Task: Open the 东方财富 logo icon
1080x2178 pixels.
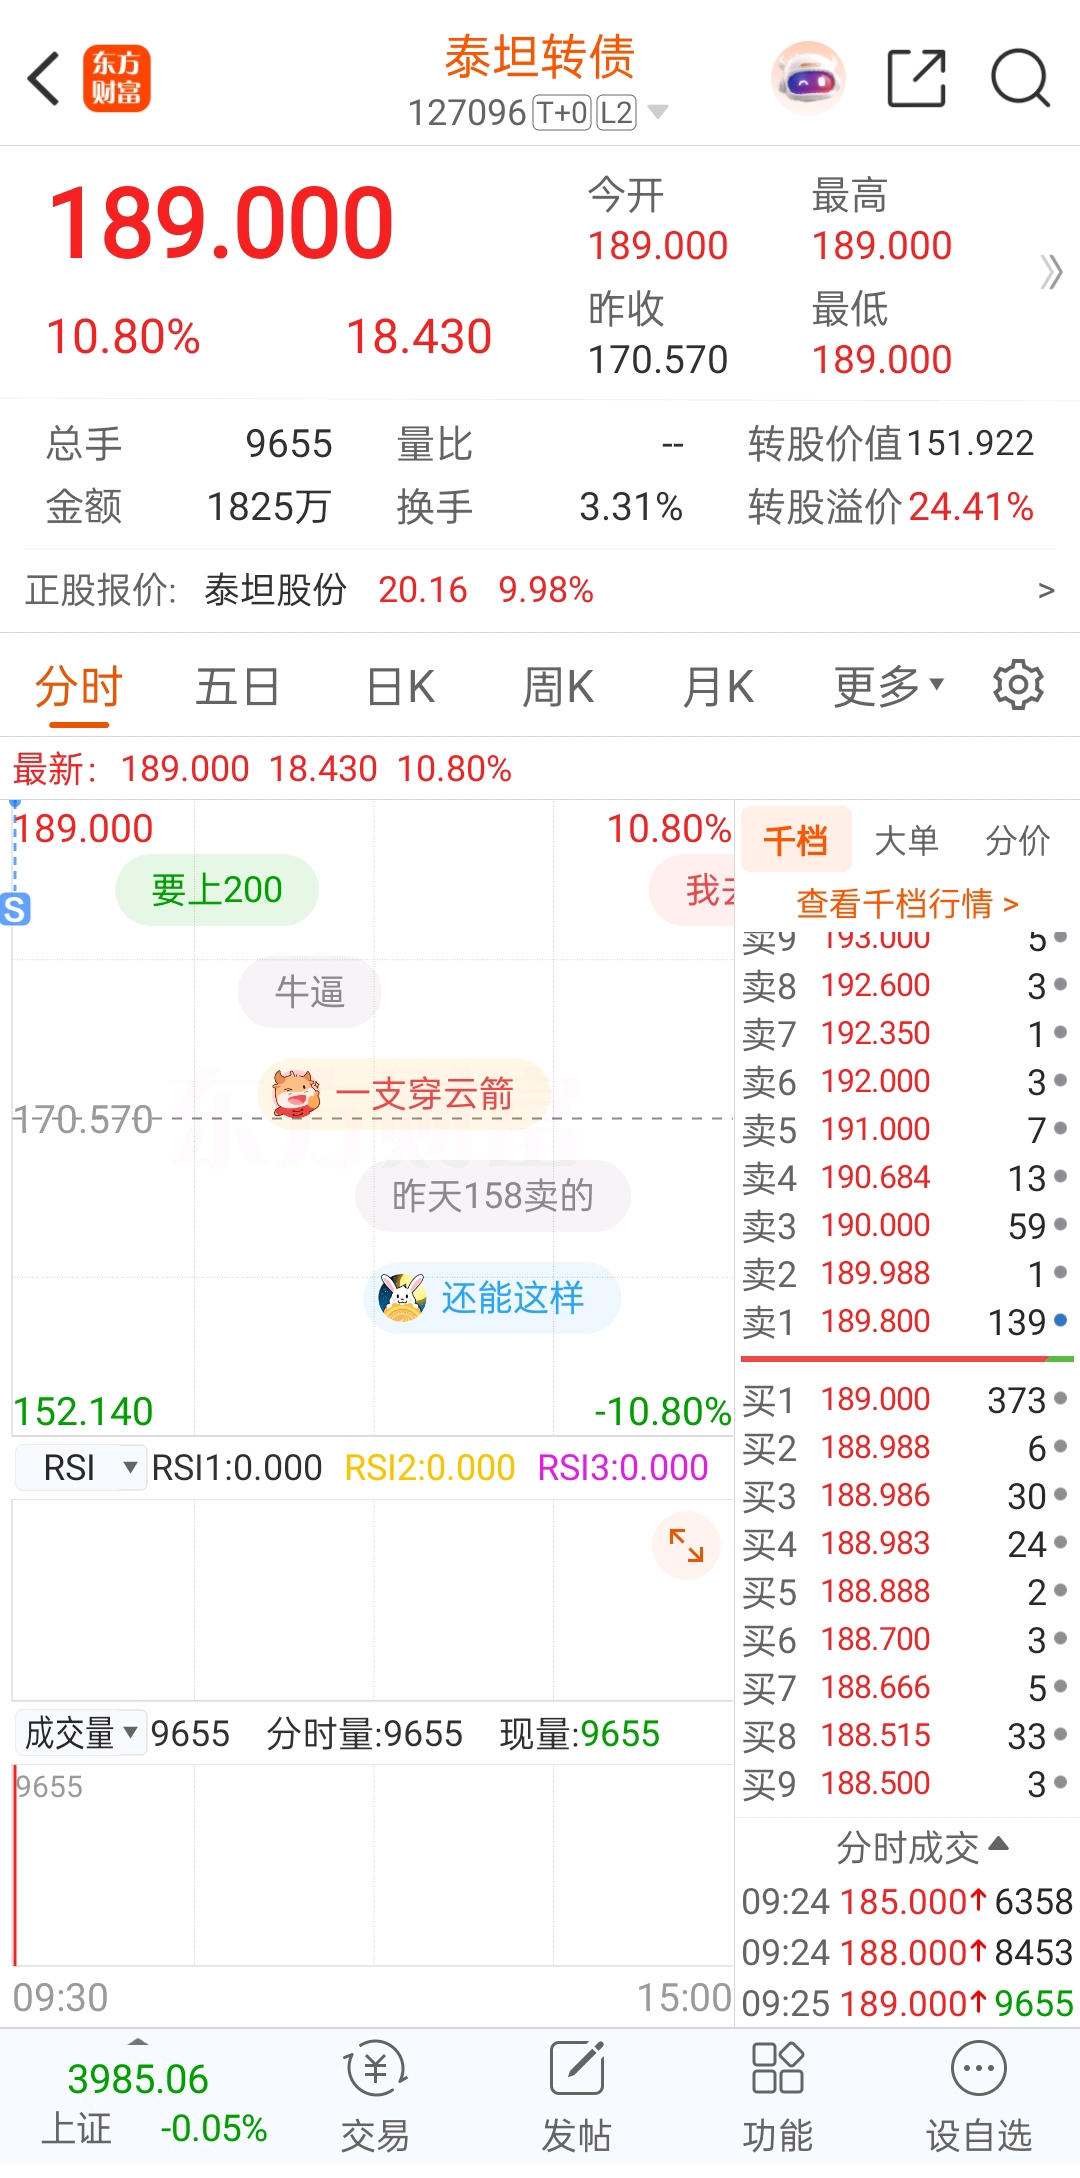Action: [x=116, y=78]
